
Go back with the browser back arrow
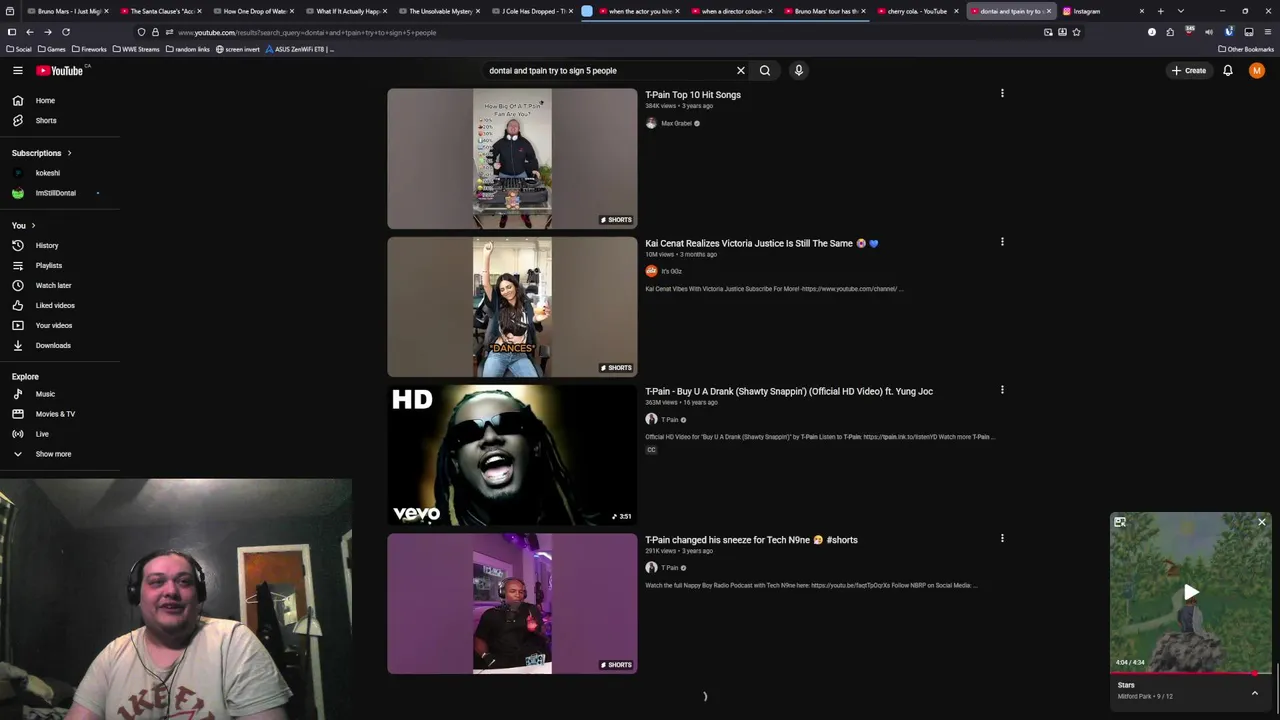click(30, 32)
